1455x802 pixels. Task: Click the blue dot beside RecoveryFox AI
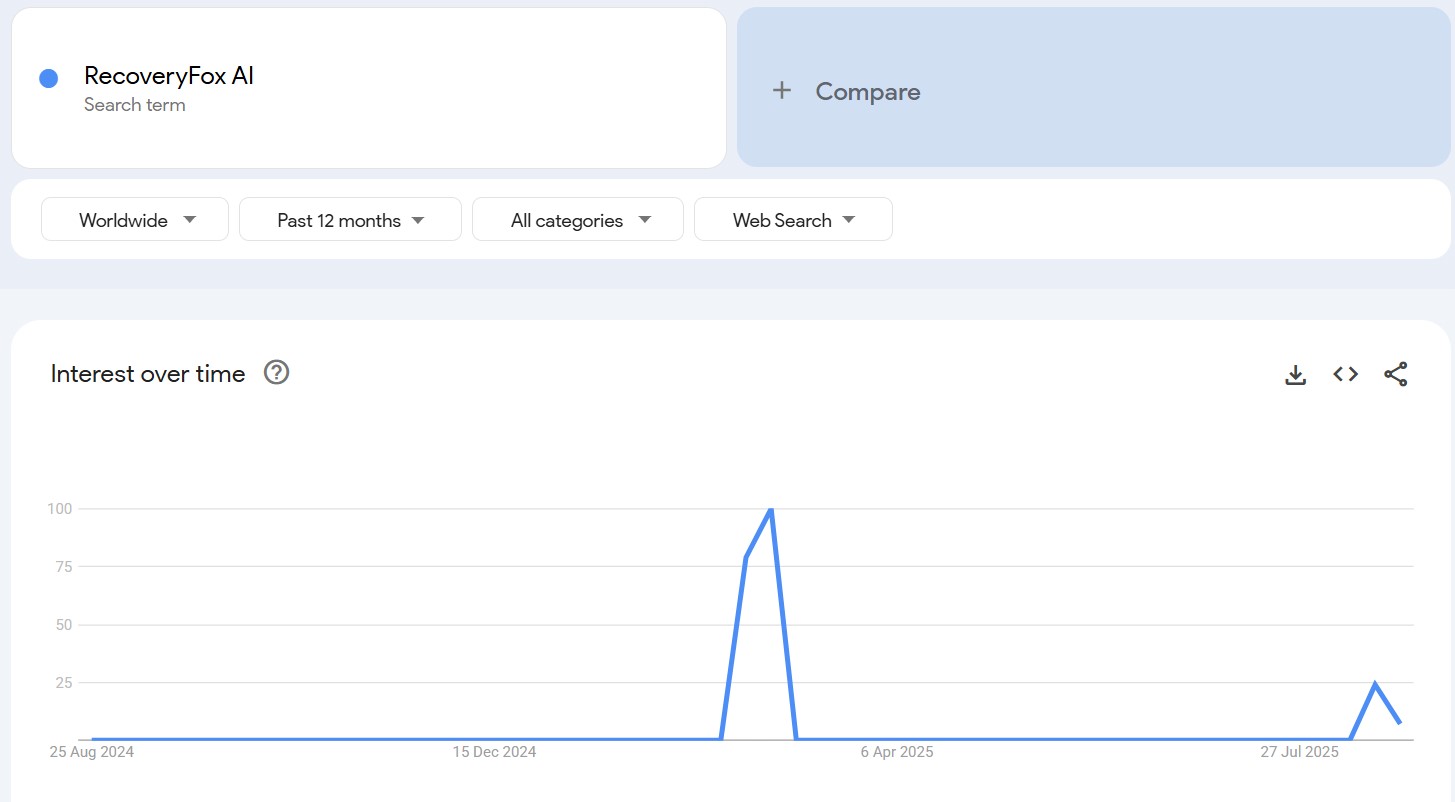click(x=48, y=79)
